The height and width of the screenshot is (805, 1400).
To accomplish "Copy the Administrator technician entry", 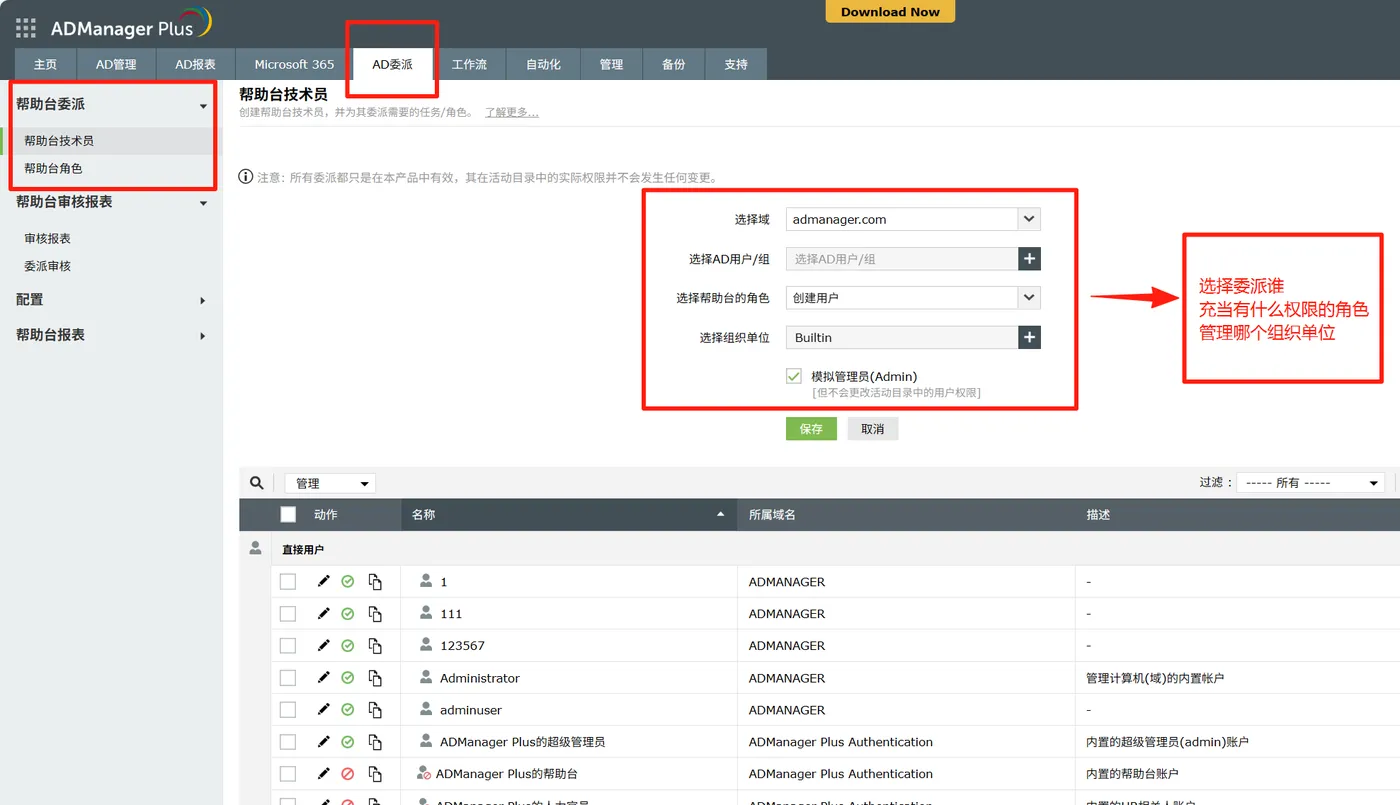I will (375, 678).
